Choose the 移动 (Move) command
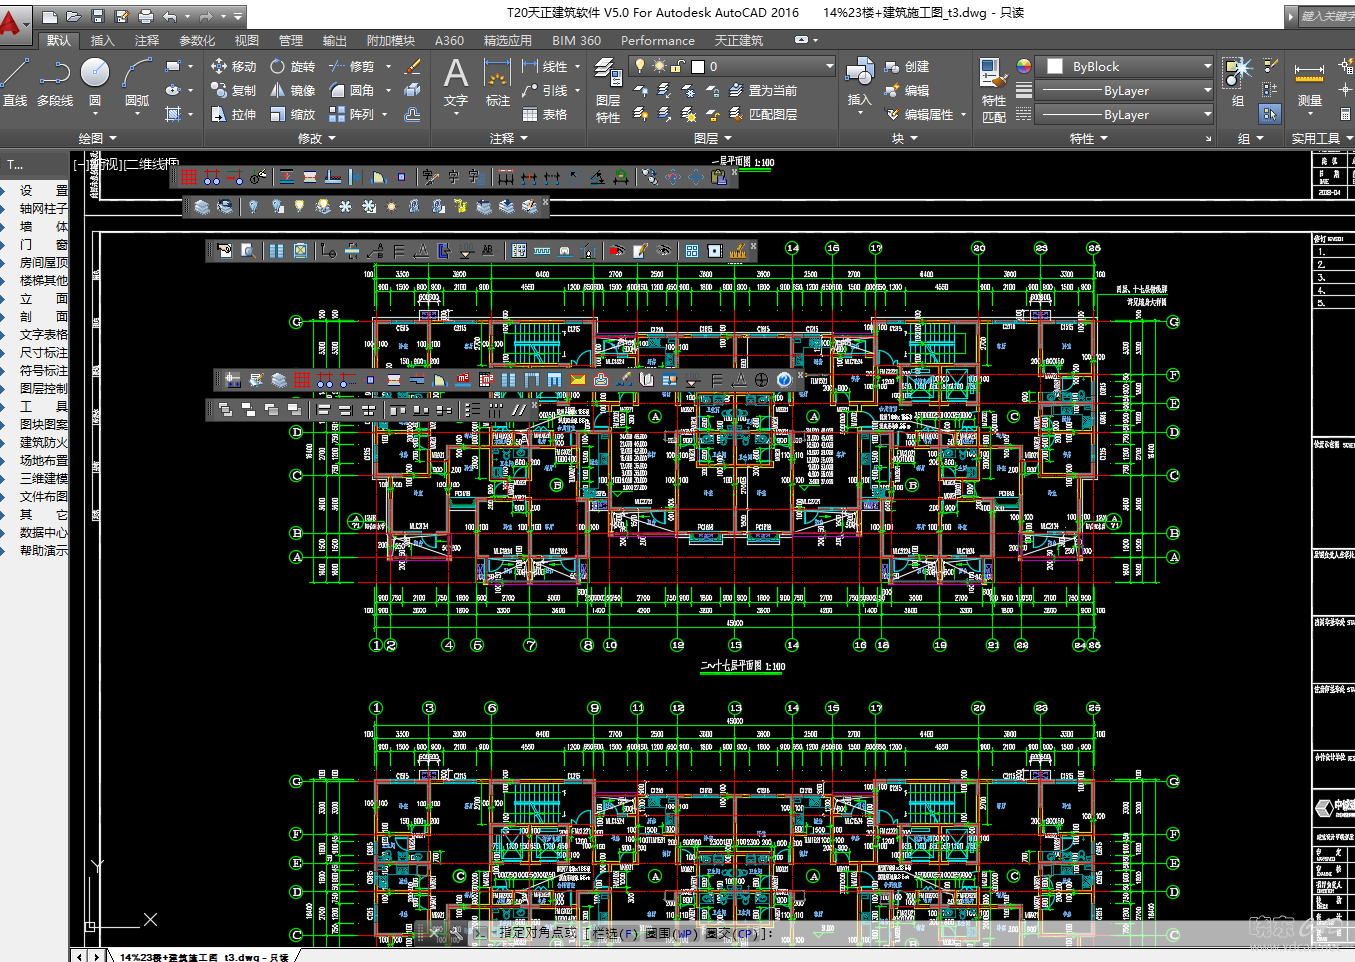 234,66
